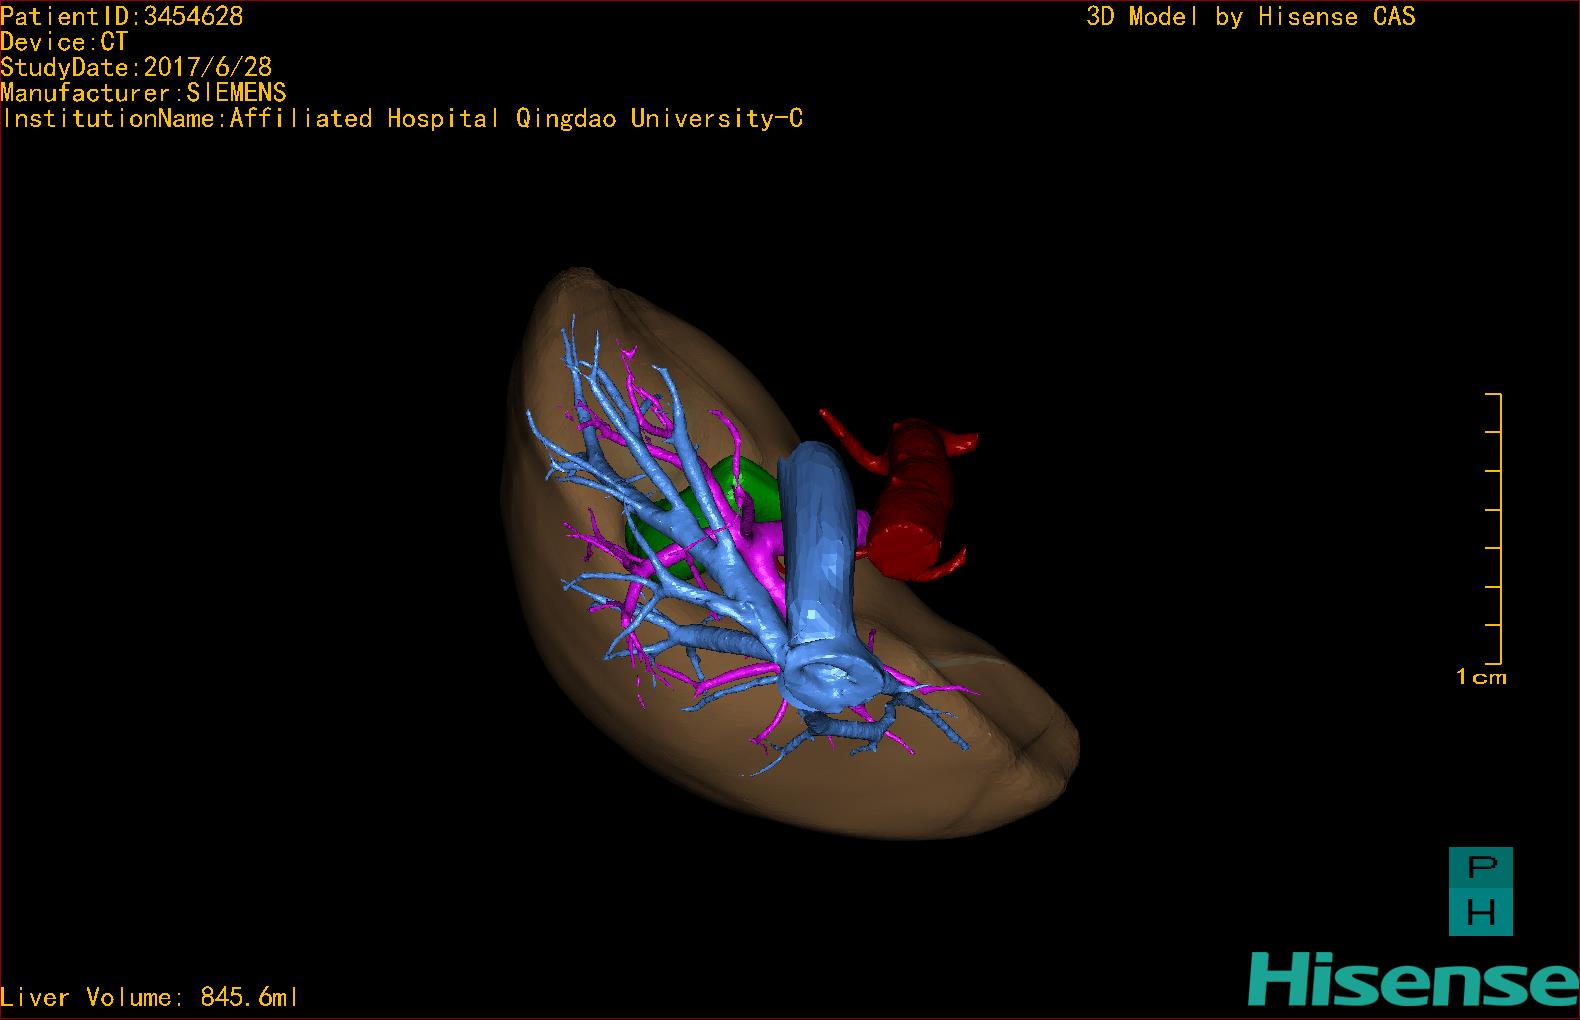
Task: Click the PatientID:3454628 text
Action: [121, 16]
